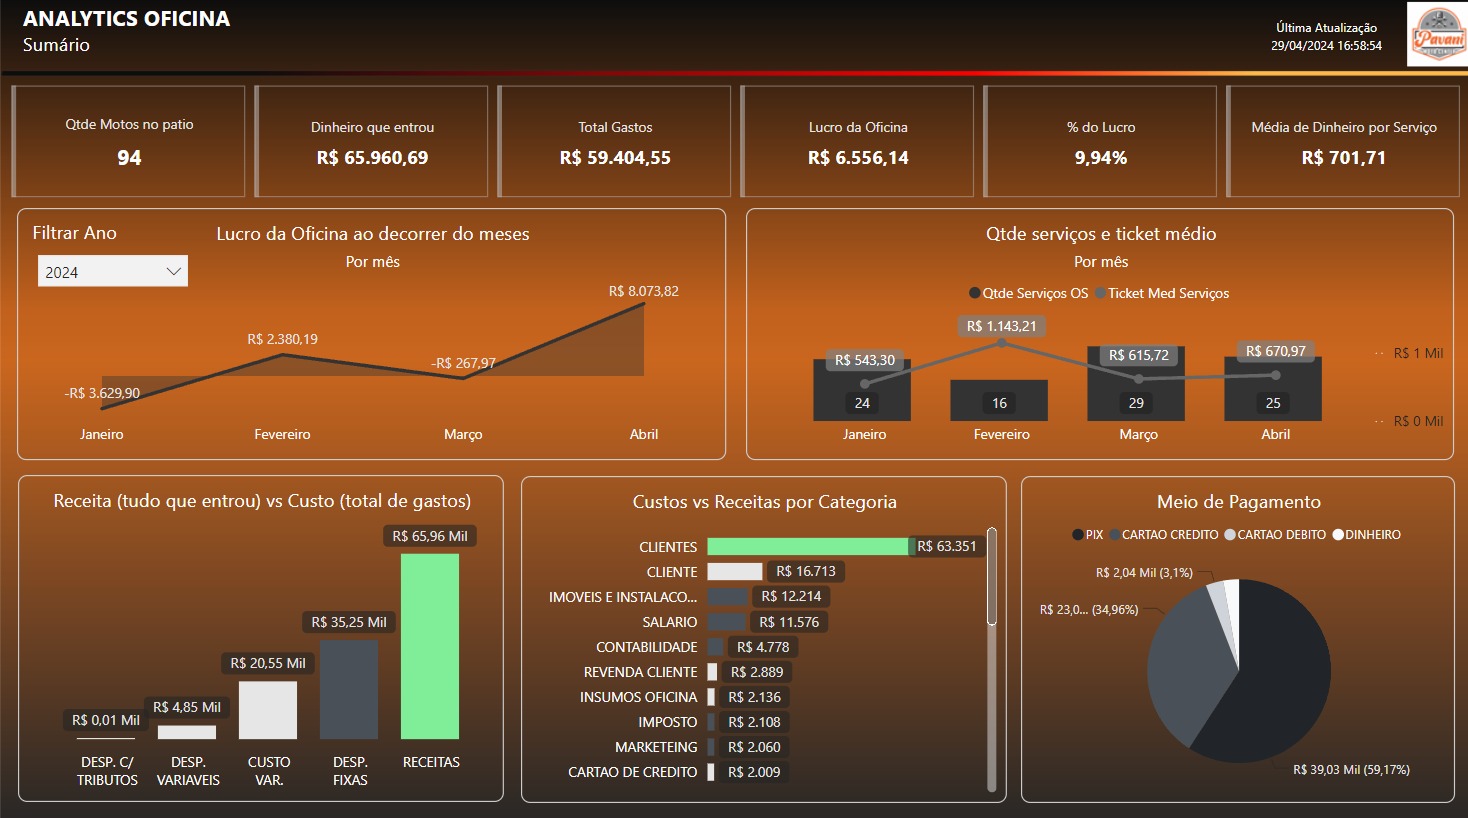Click the -R$ 267,97 Março profit label
The height and width of the screenshot is (818, 1468).
click(x=463, y=363)
